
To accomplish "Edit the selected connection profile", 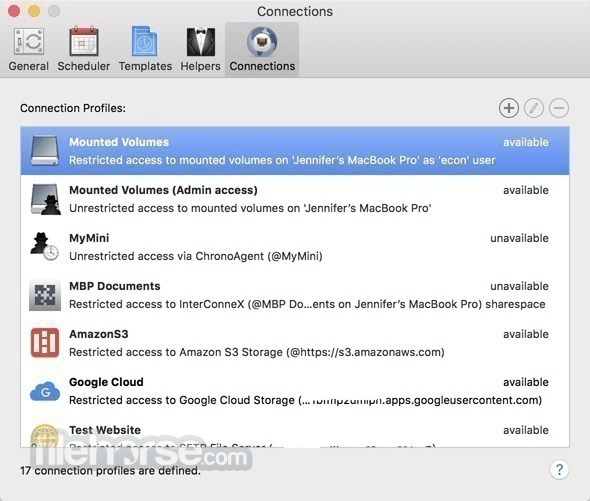I will pos(534,108).
